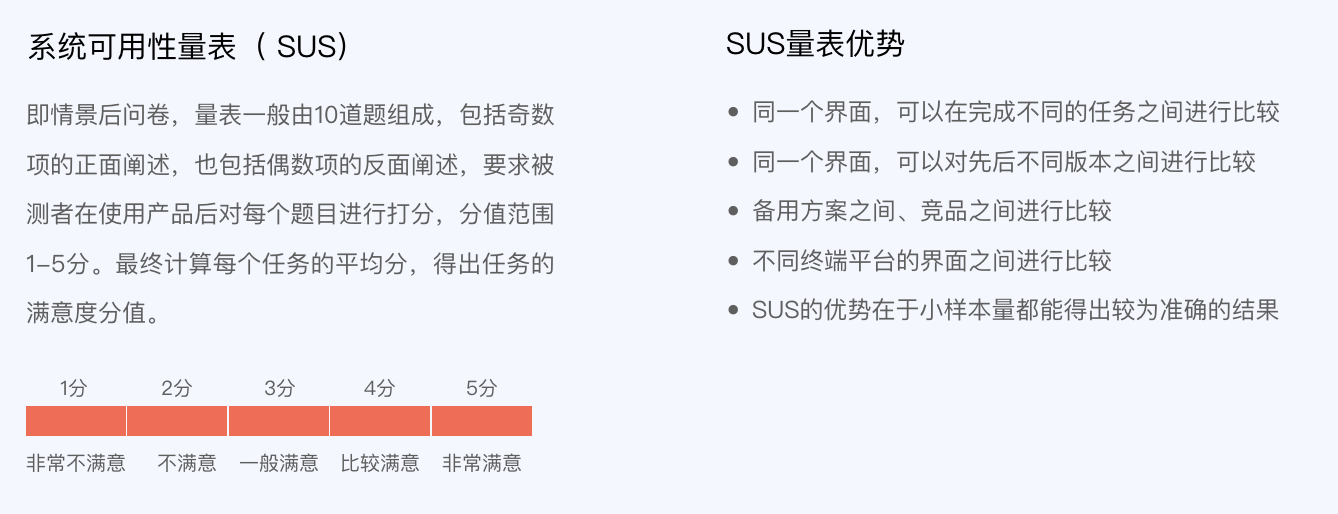Click the 备用方案之间、竞品之间进行比较 bullet
The image size is (1338, 514).
tap(931, 211)
